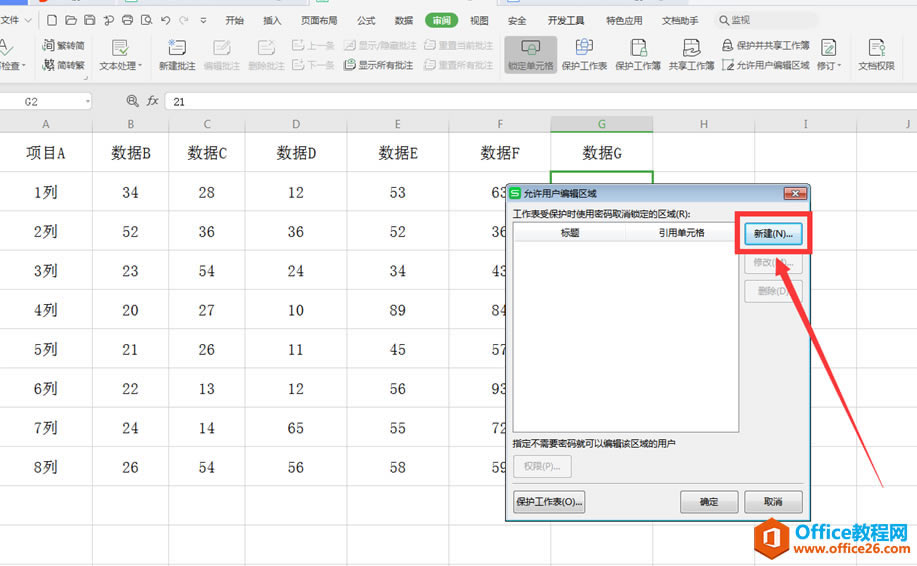This screenshot has width=917, height=566.
Task: Click the magnifier icon beside fx
Action: [x=133, y=101]
